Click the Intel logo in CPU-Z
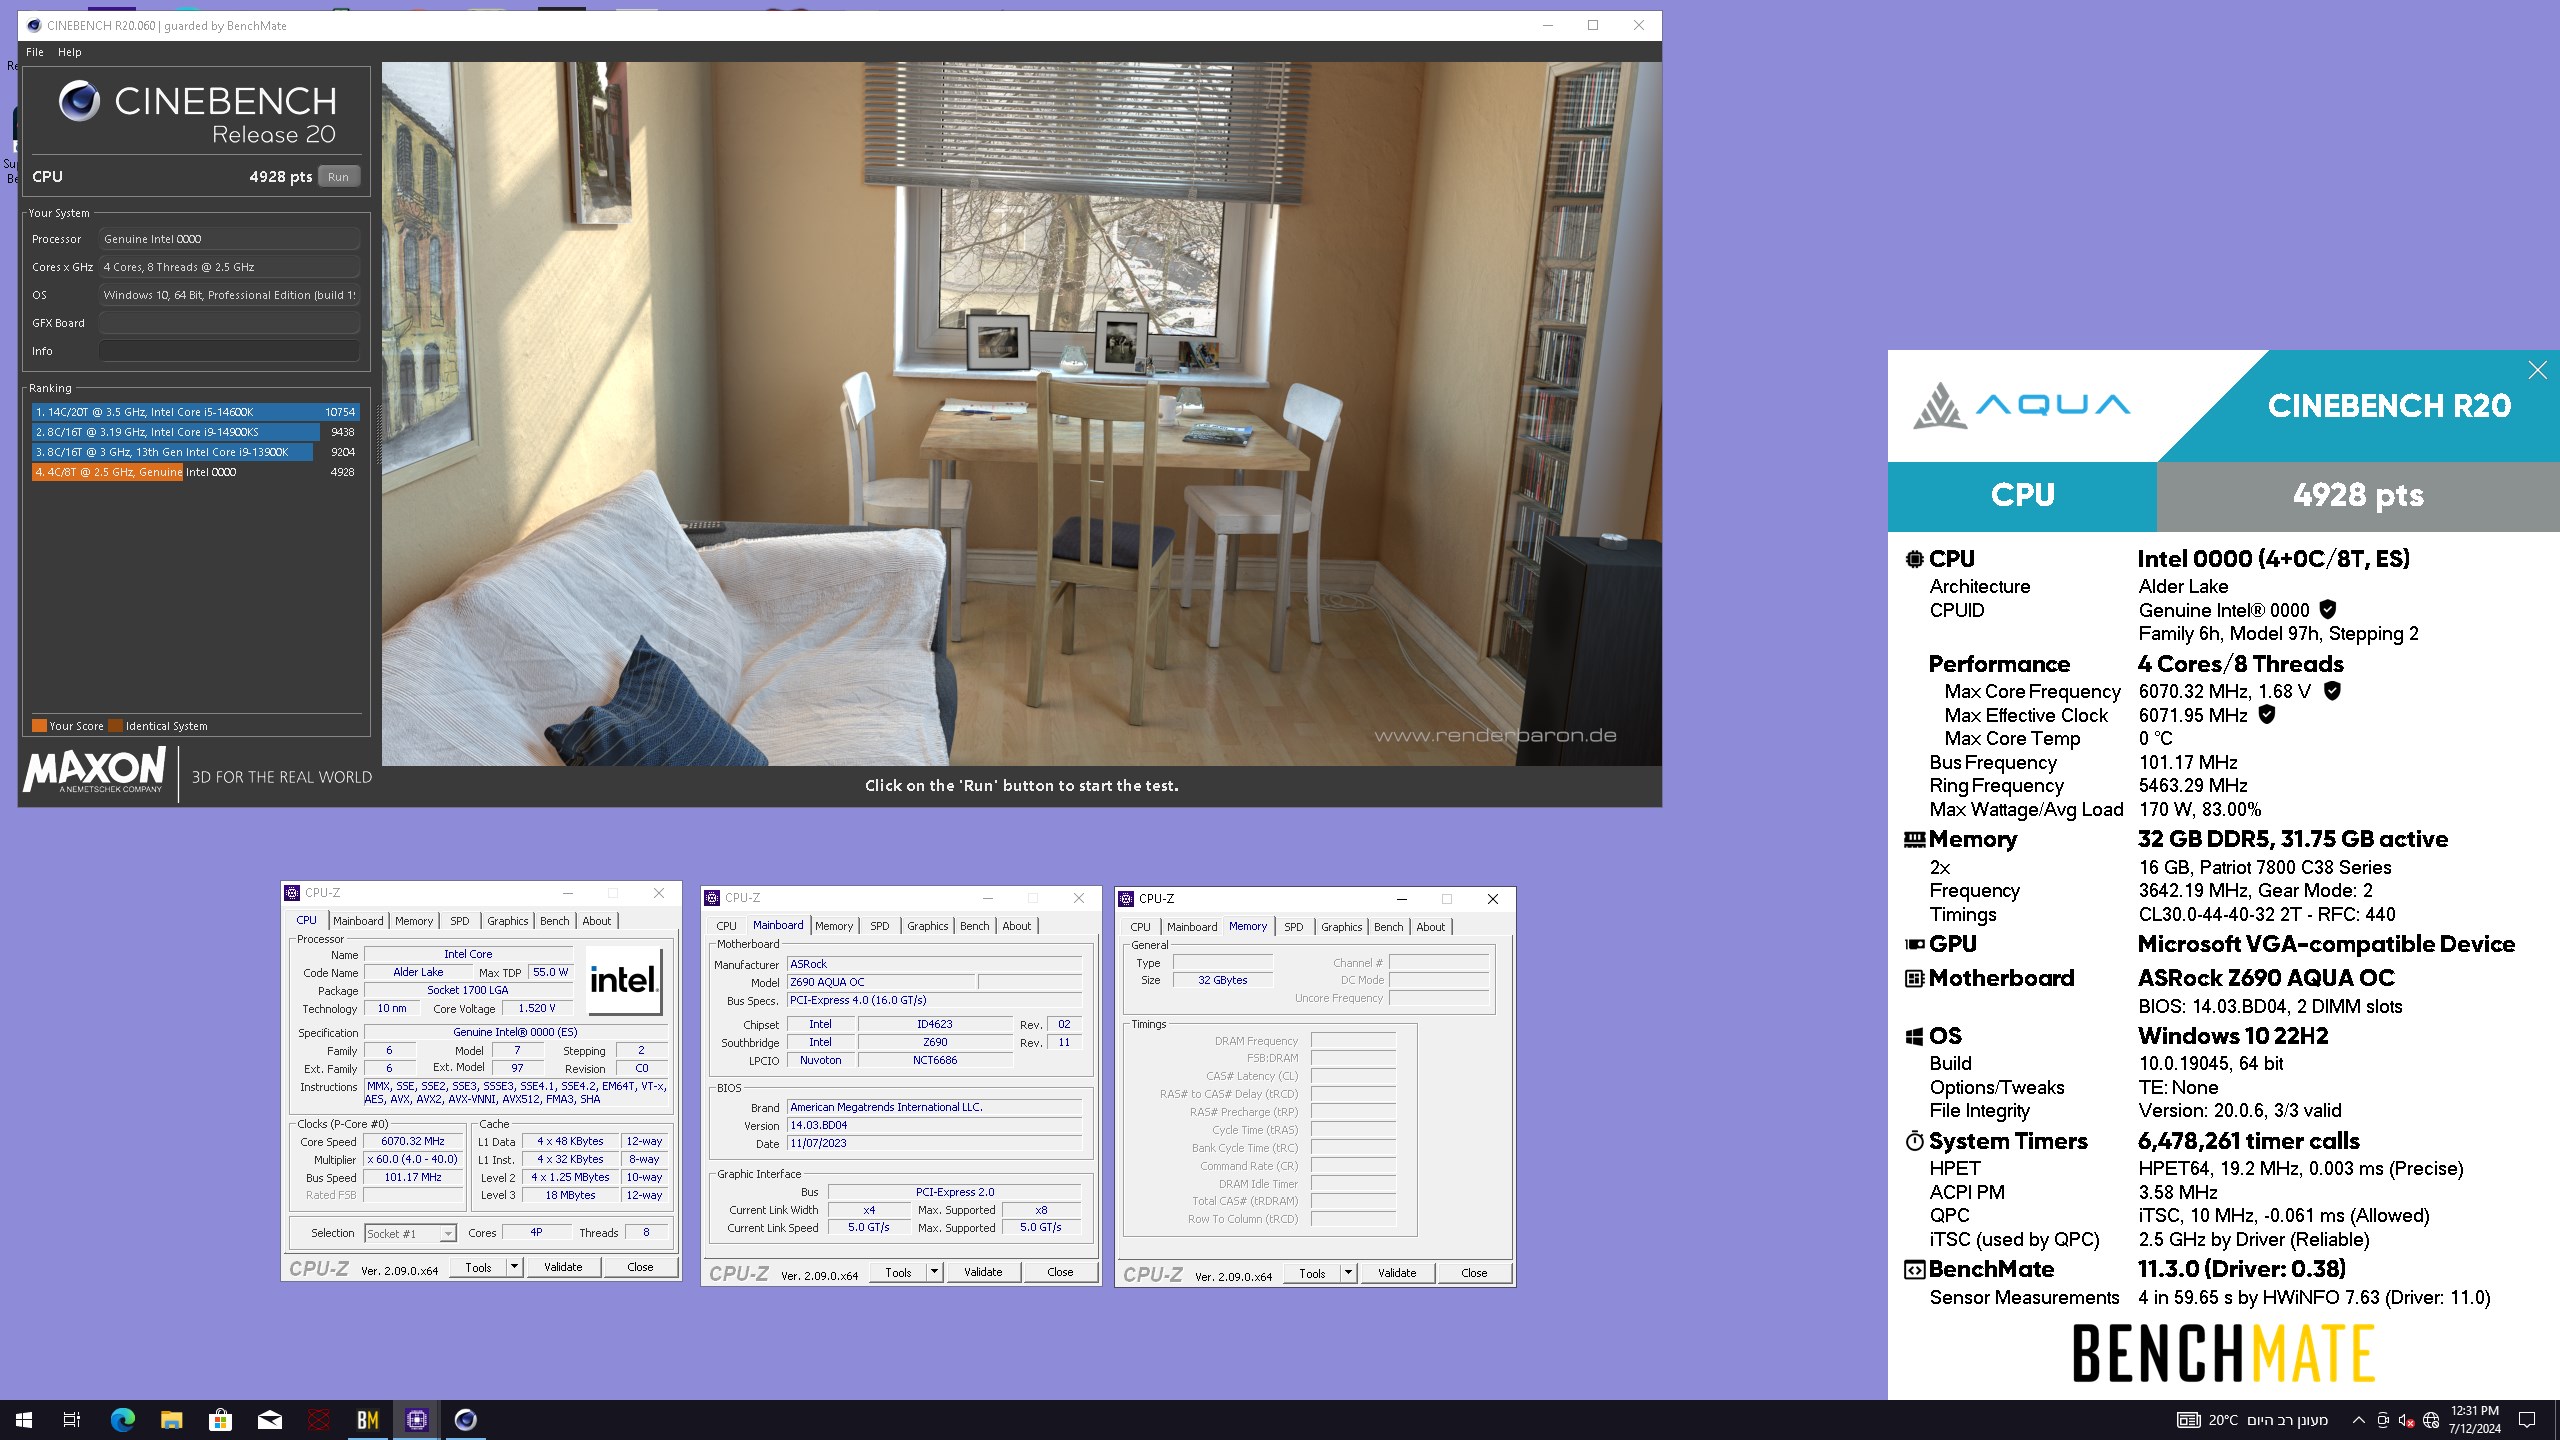This screenshot has height=1440, width=2560. [623, 980]
